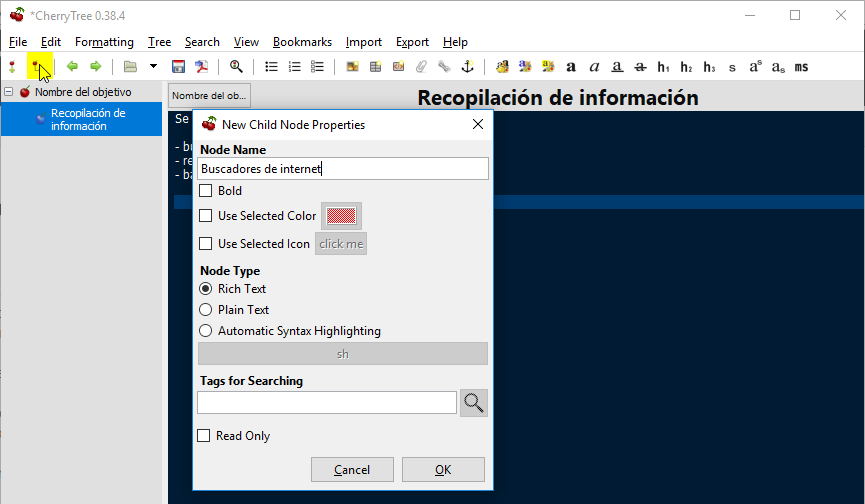Enable the Bold checkbox
The width and height of the screenshot is (865, 504).
205,191
